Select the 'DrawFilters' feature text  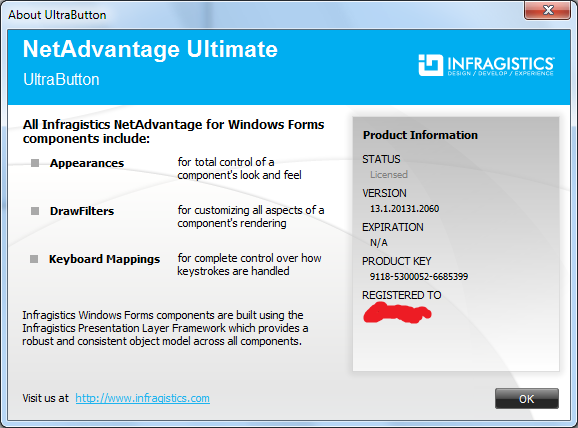82,211
